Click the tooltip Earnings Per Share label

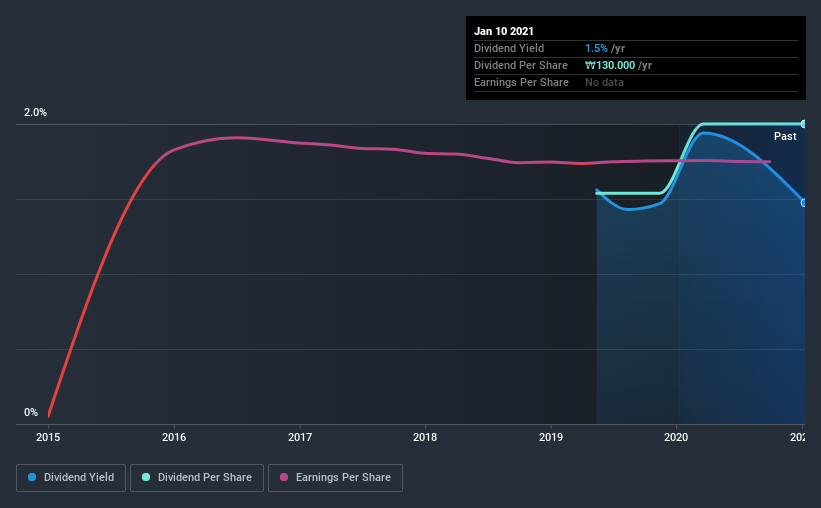pos(522,82)
